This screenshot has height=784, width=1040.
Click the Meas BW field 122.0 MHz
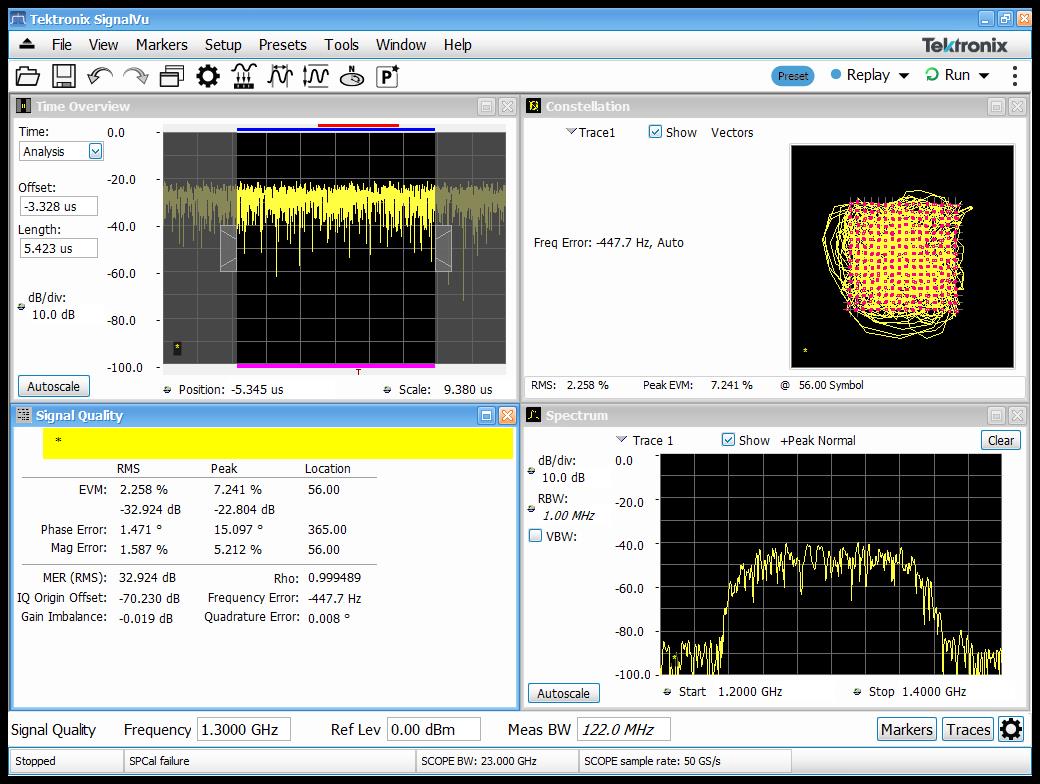point(623,730)
